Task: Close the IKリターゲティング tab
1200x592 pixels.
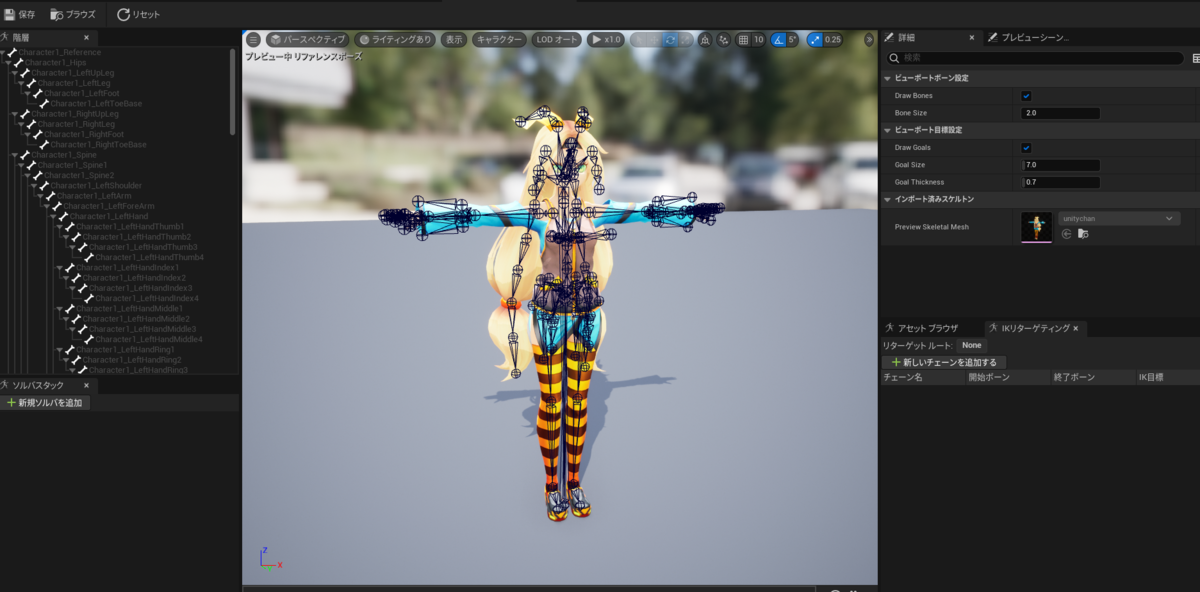Action: tap(1077, 328)
